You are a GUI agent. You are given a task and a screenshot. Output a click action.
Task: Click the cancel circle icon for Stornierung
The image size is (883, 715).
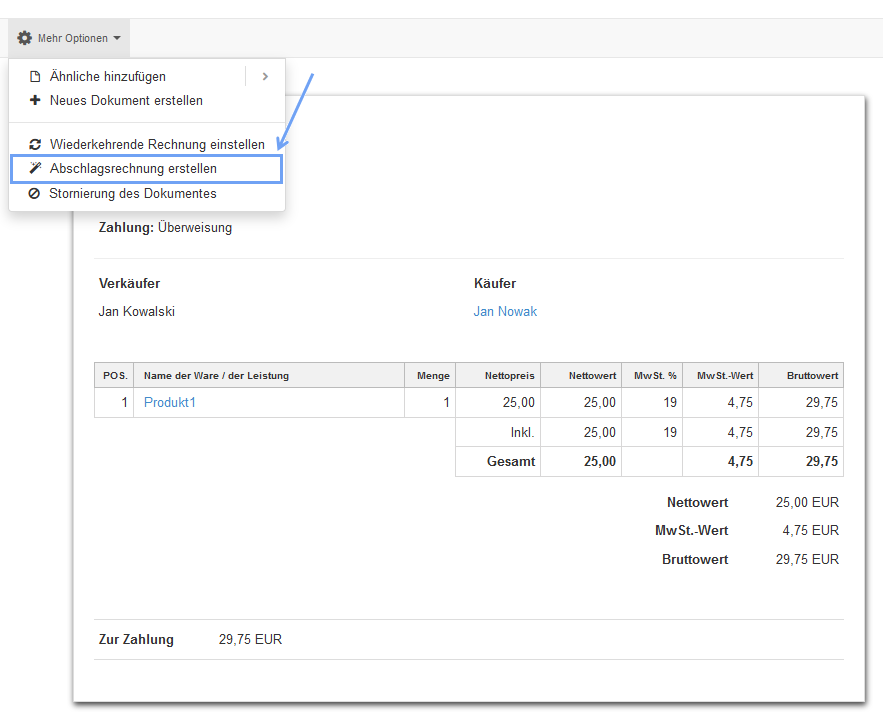[35, 194]
